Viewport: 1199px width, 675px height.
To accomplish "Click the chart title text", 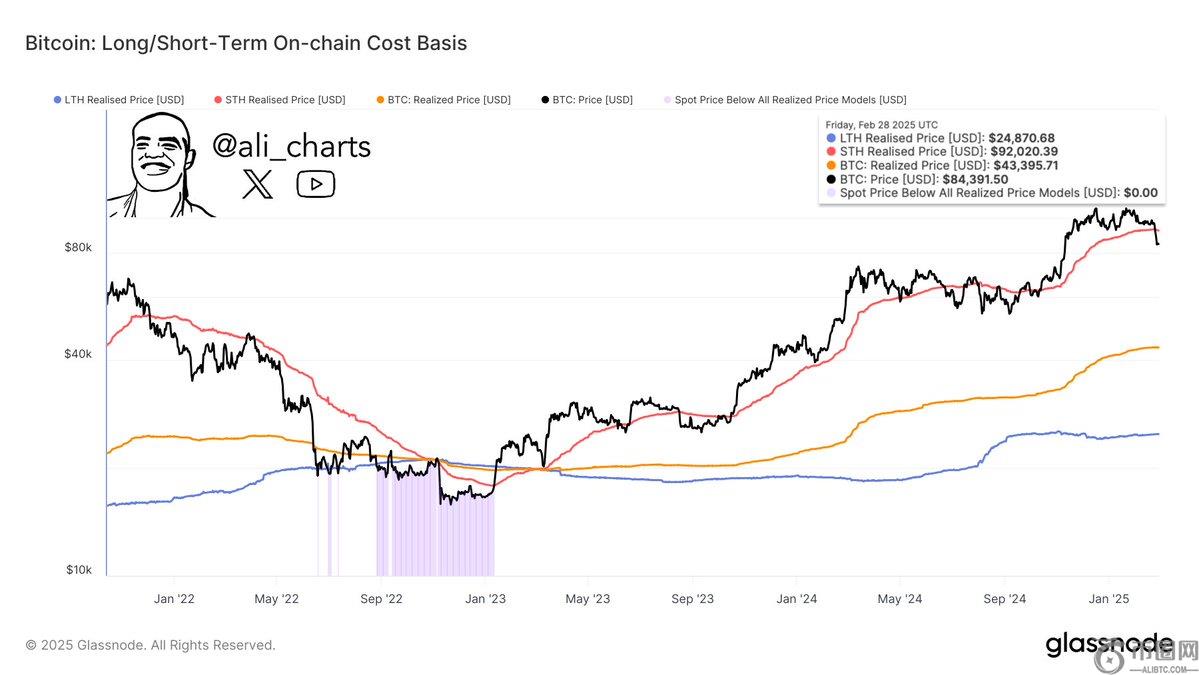I will (x=246, y=43).
